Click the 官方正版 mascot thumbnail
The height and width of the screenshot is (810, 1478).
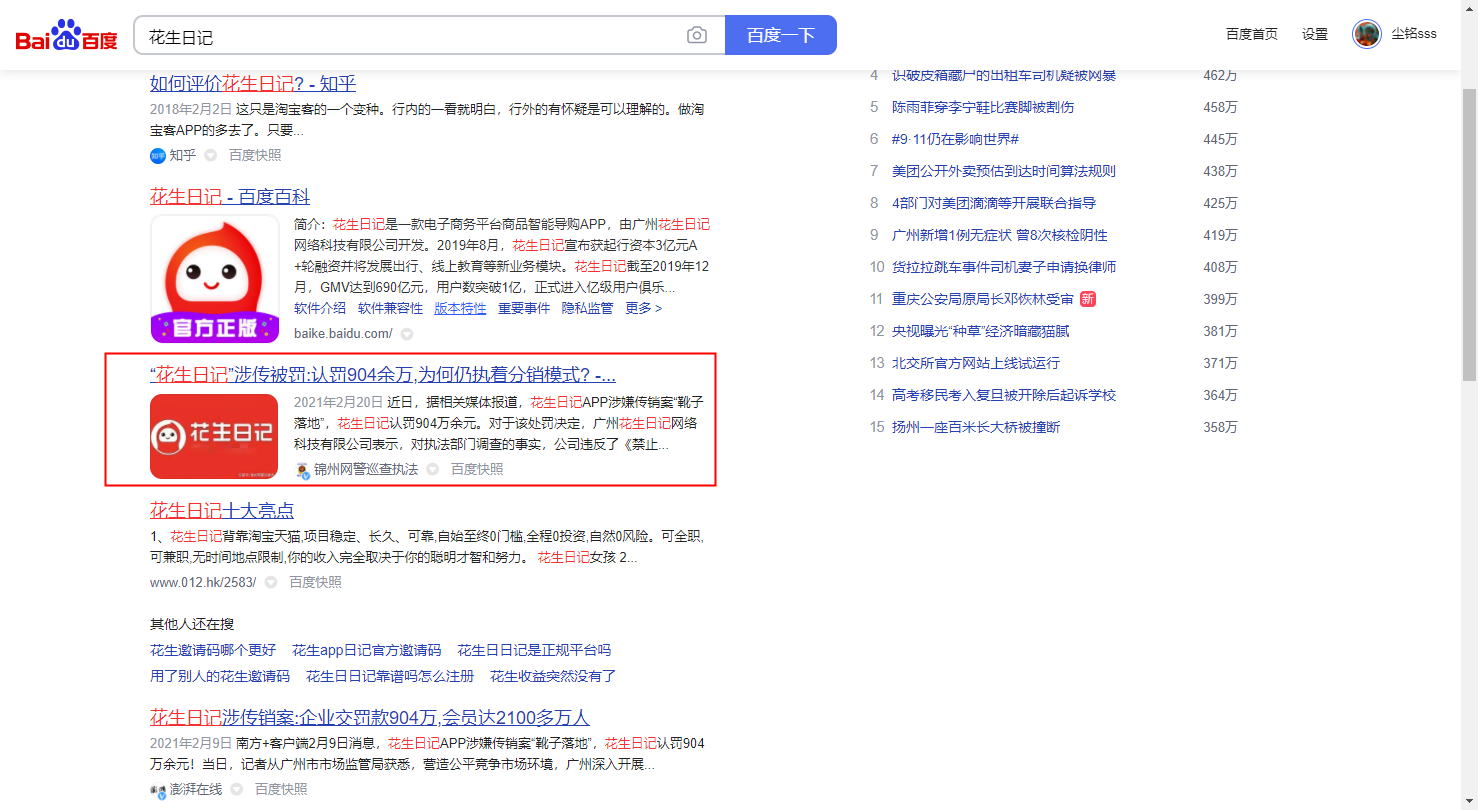pos(215,279)
